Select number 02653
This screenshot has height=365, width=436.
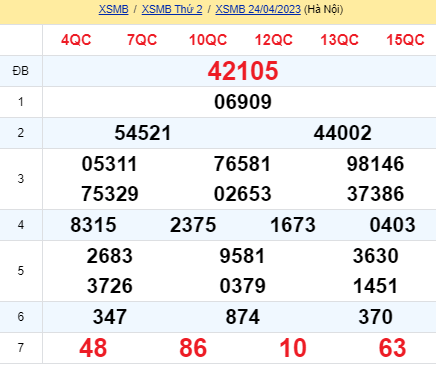tap(243, 194)
